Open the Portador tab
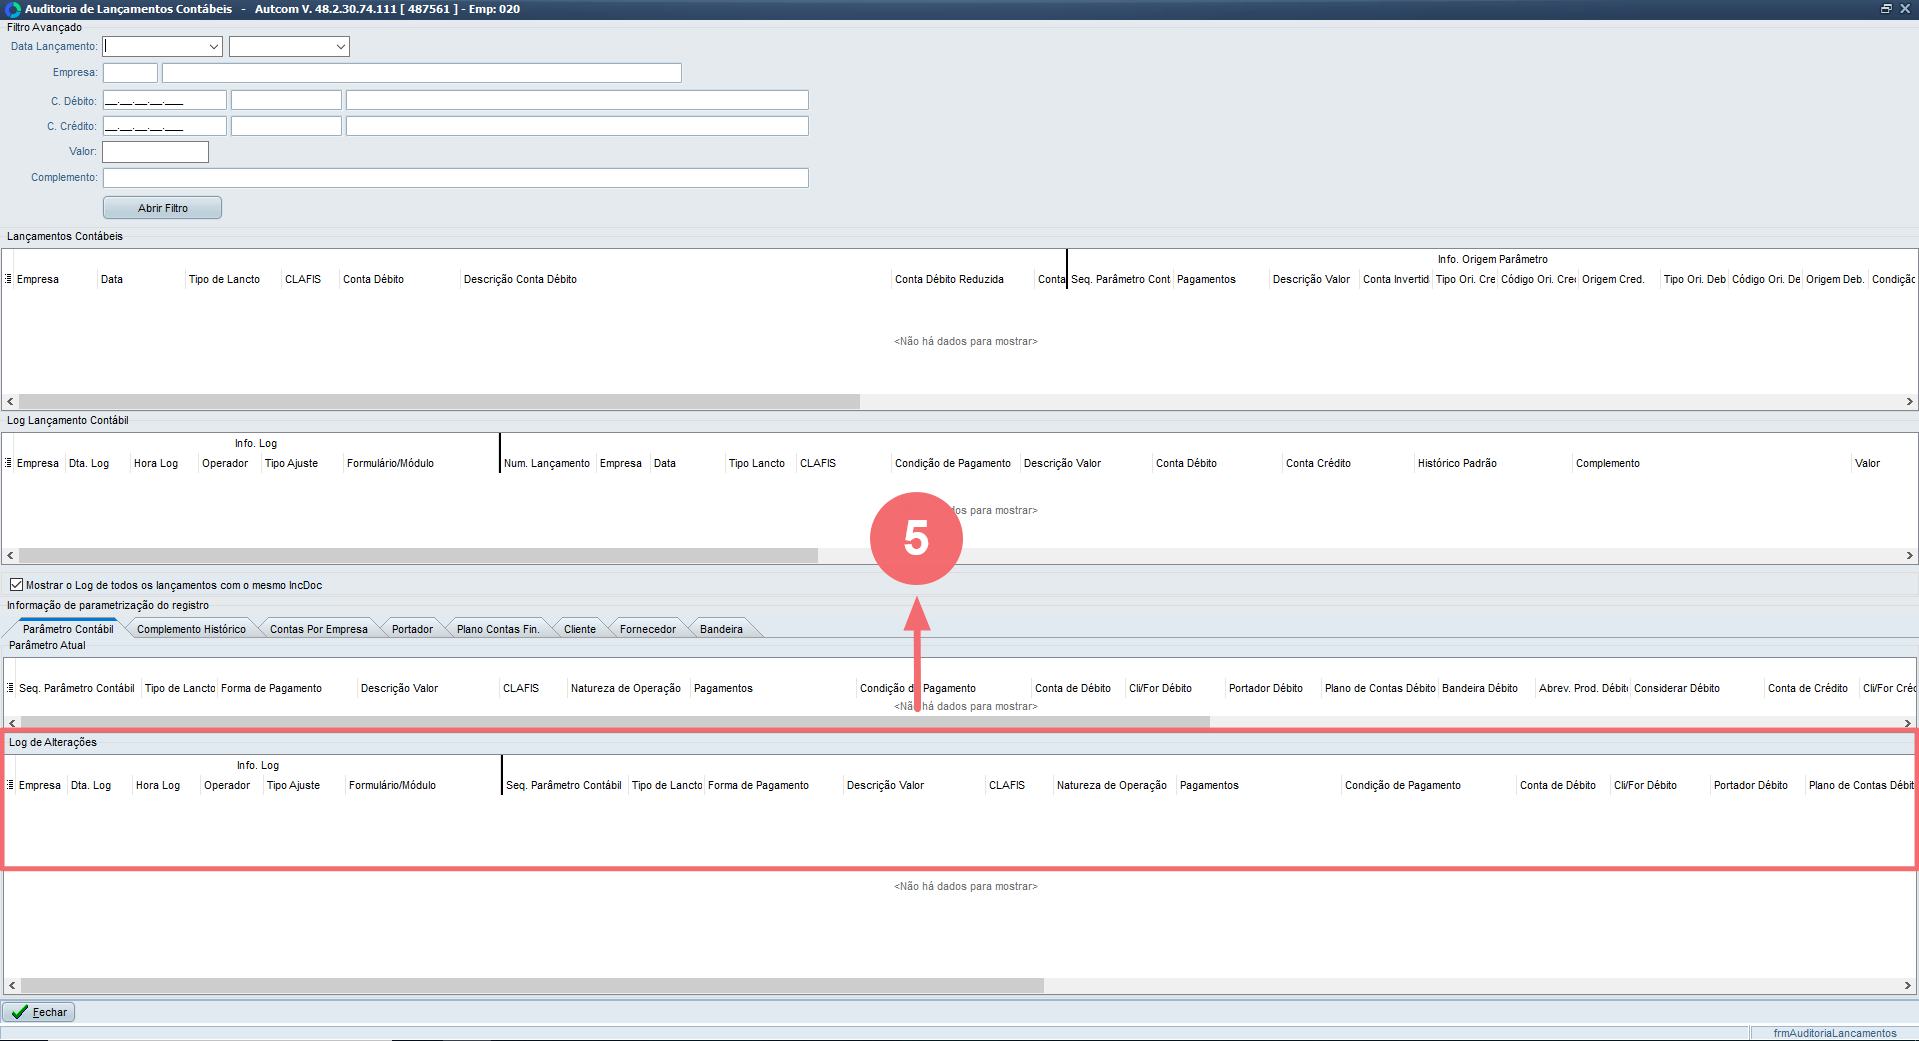 (x=412, y=629)
